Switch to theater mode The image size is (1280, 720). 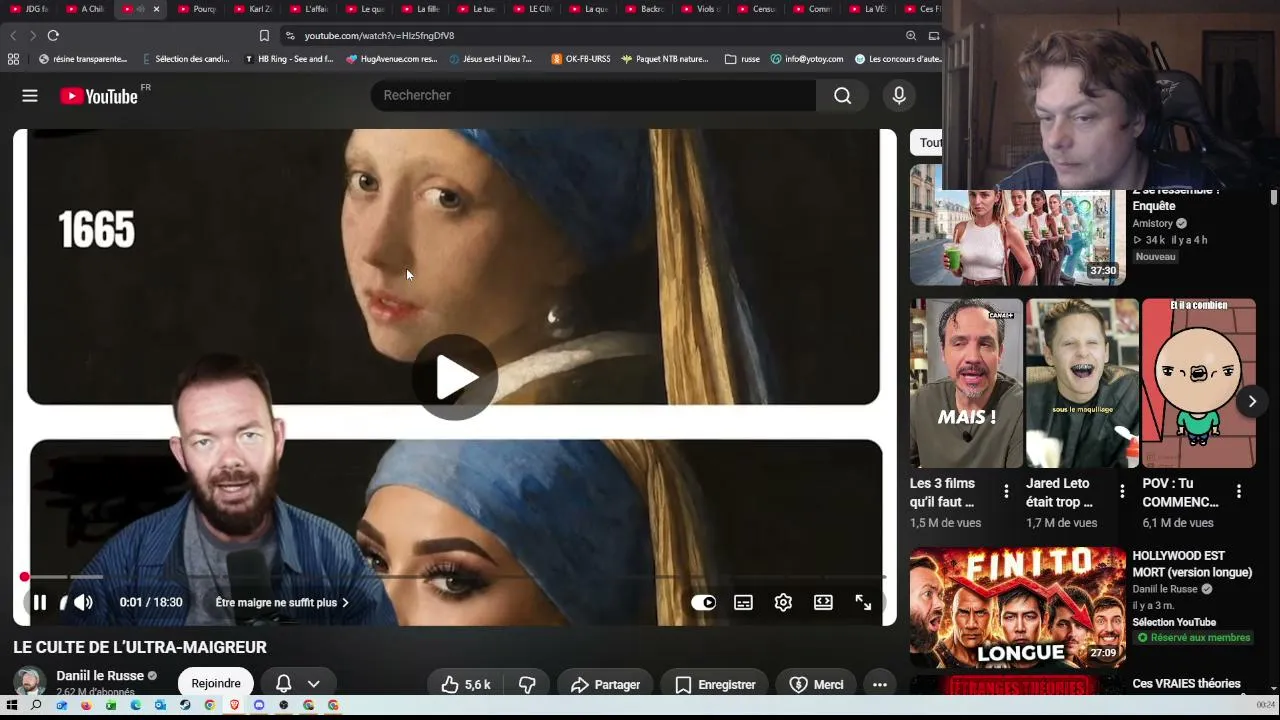[823, 602]
